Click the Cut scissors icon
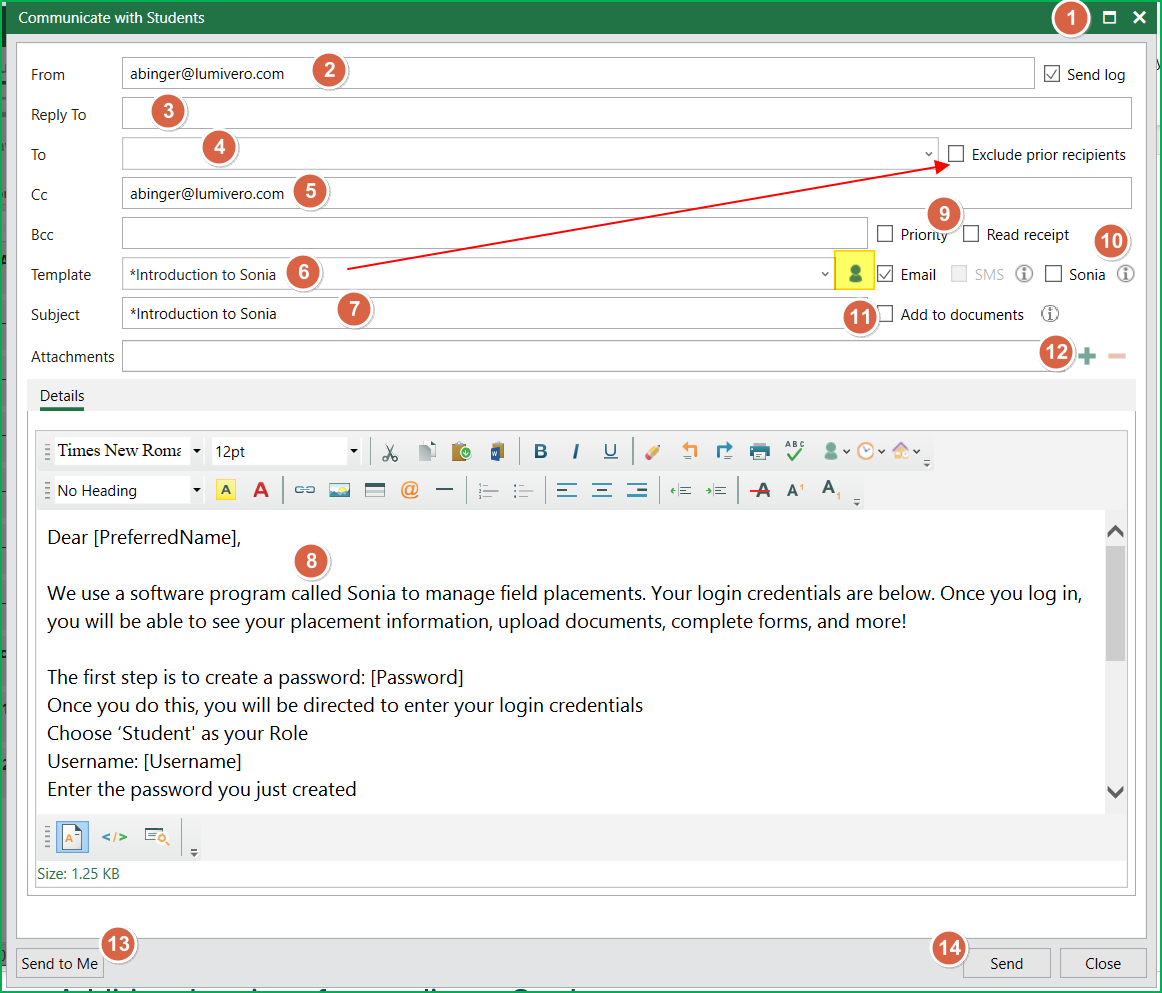Viewport: 1162px width, 993px height. [390, 452]
